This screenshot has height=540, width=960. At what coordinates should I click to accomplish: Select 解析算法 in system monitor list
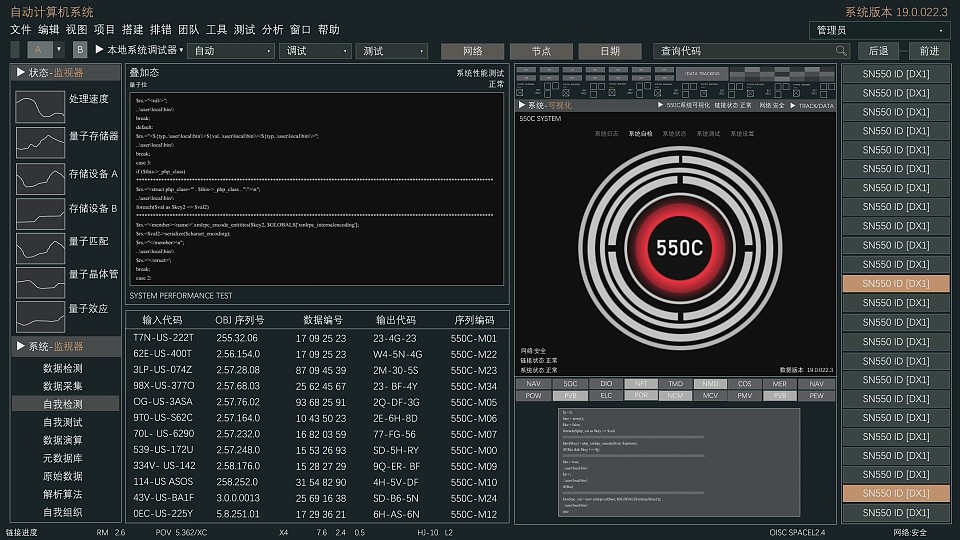62,493
